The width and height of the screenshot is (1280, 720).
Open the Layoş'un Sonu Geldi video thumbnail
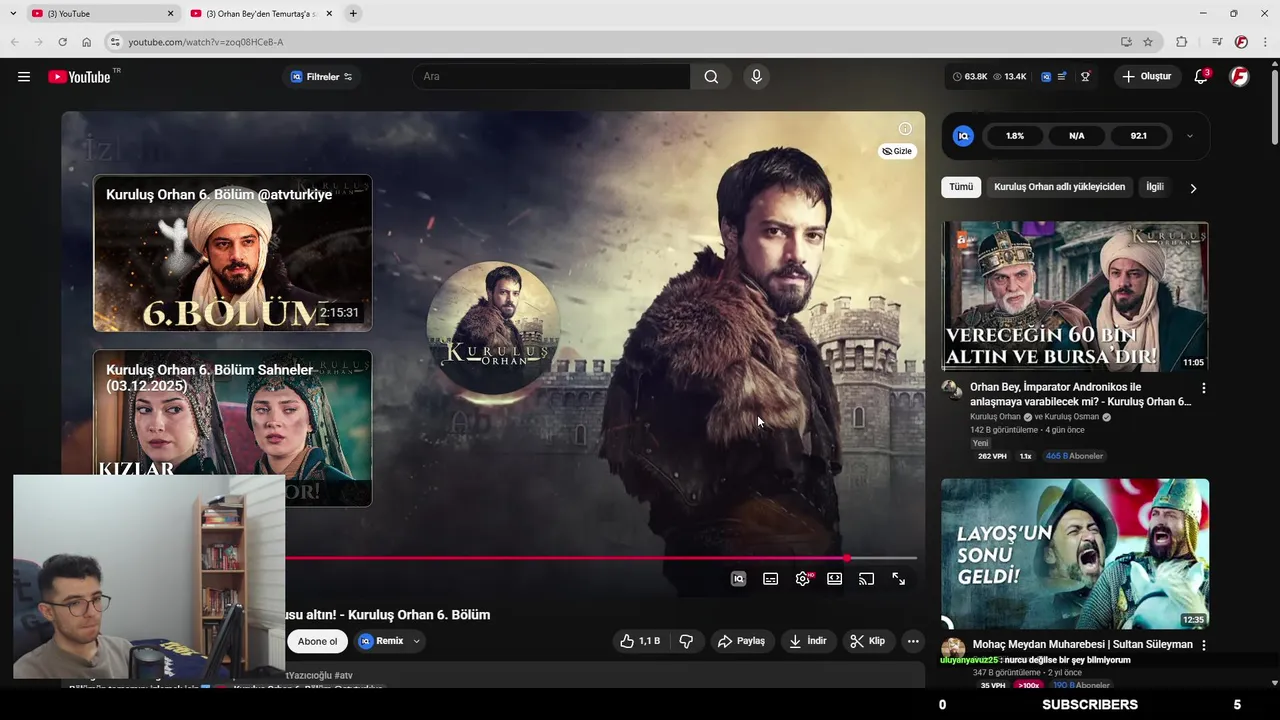tap(1075, 553)
